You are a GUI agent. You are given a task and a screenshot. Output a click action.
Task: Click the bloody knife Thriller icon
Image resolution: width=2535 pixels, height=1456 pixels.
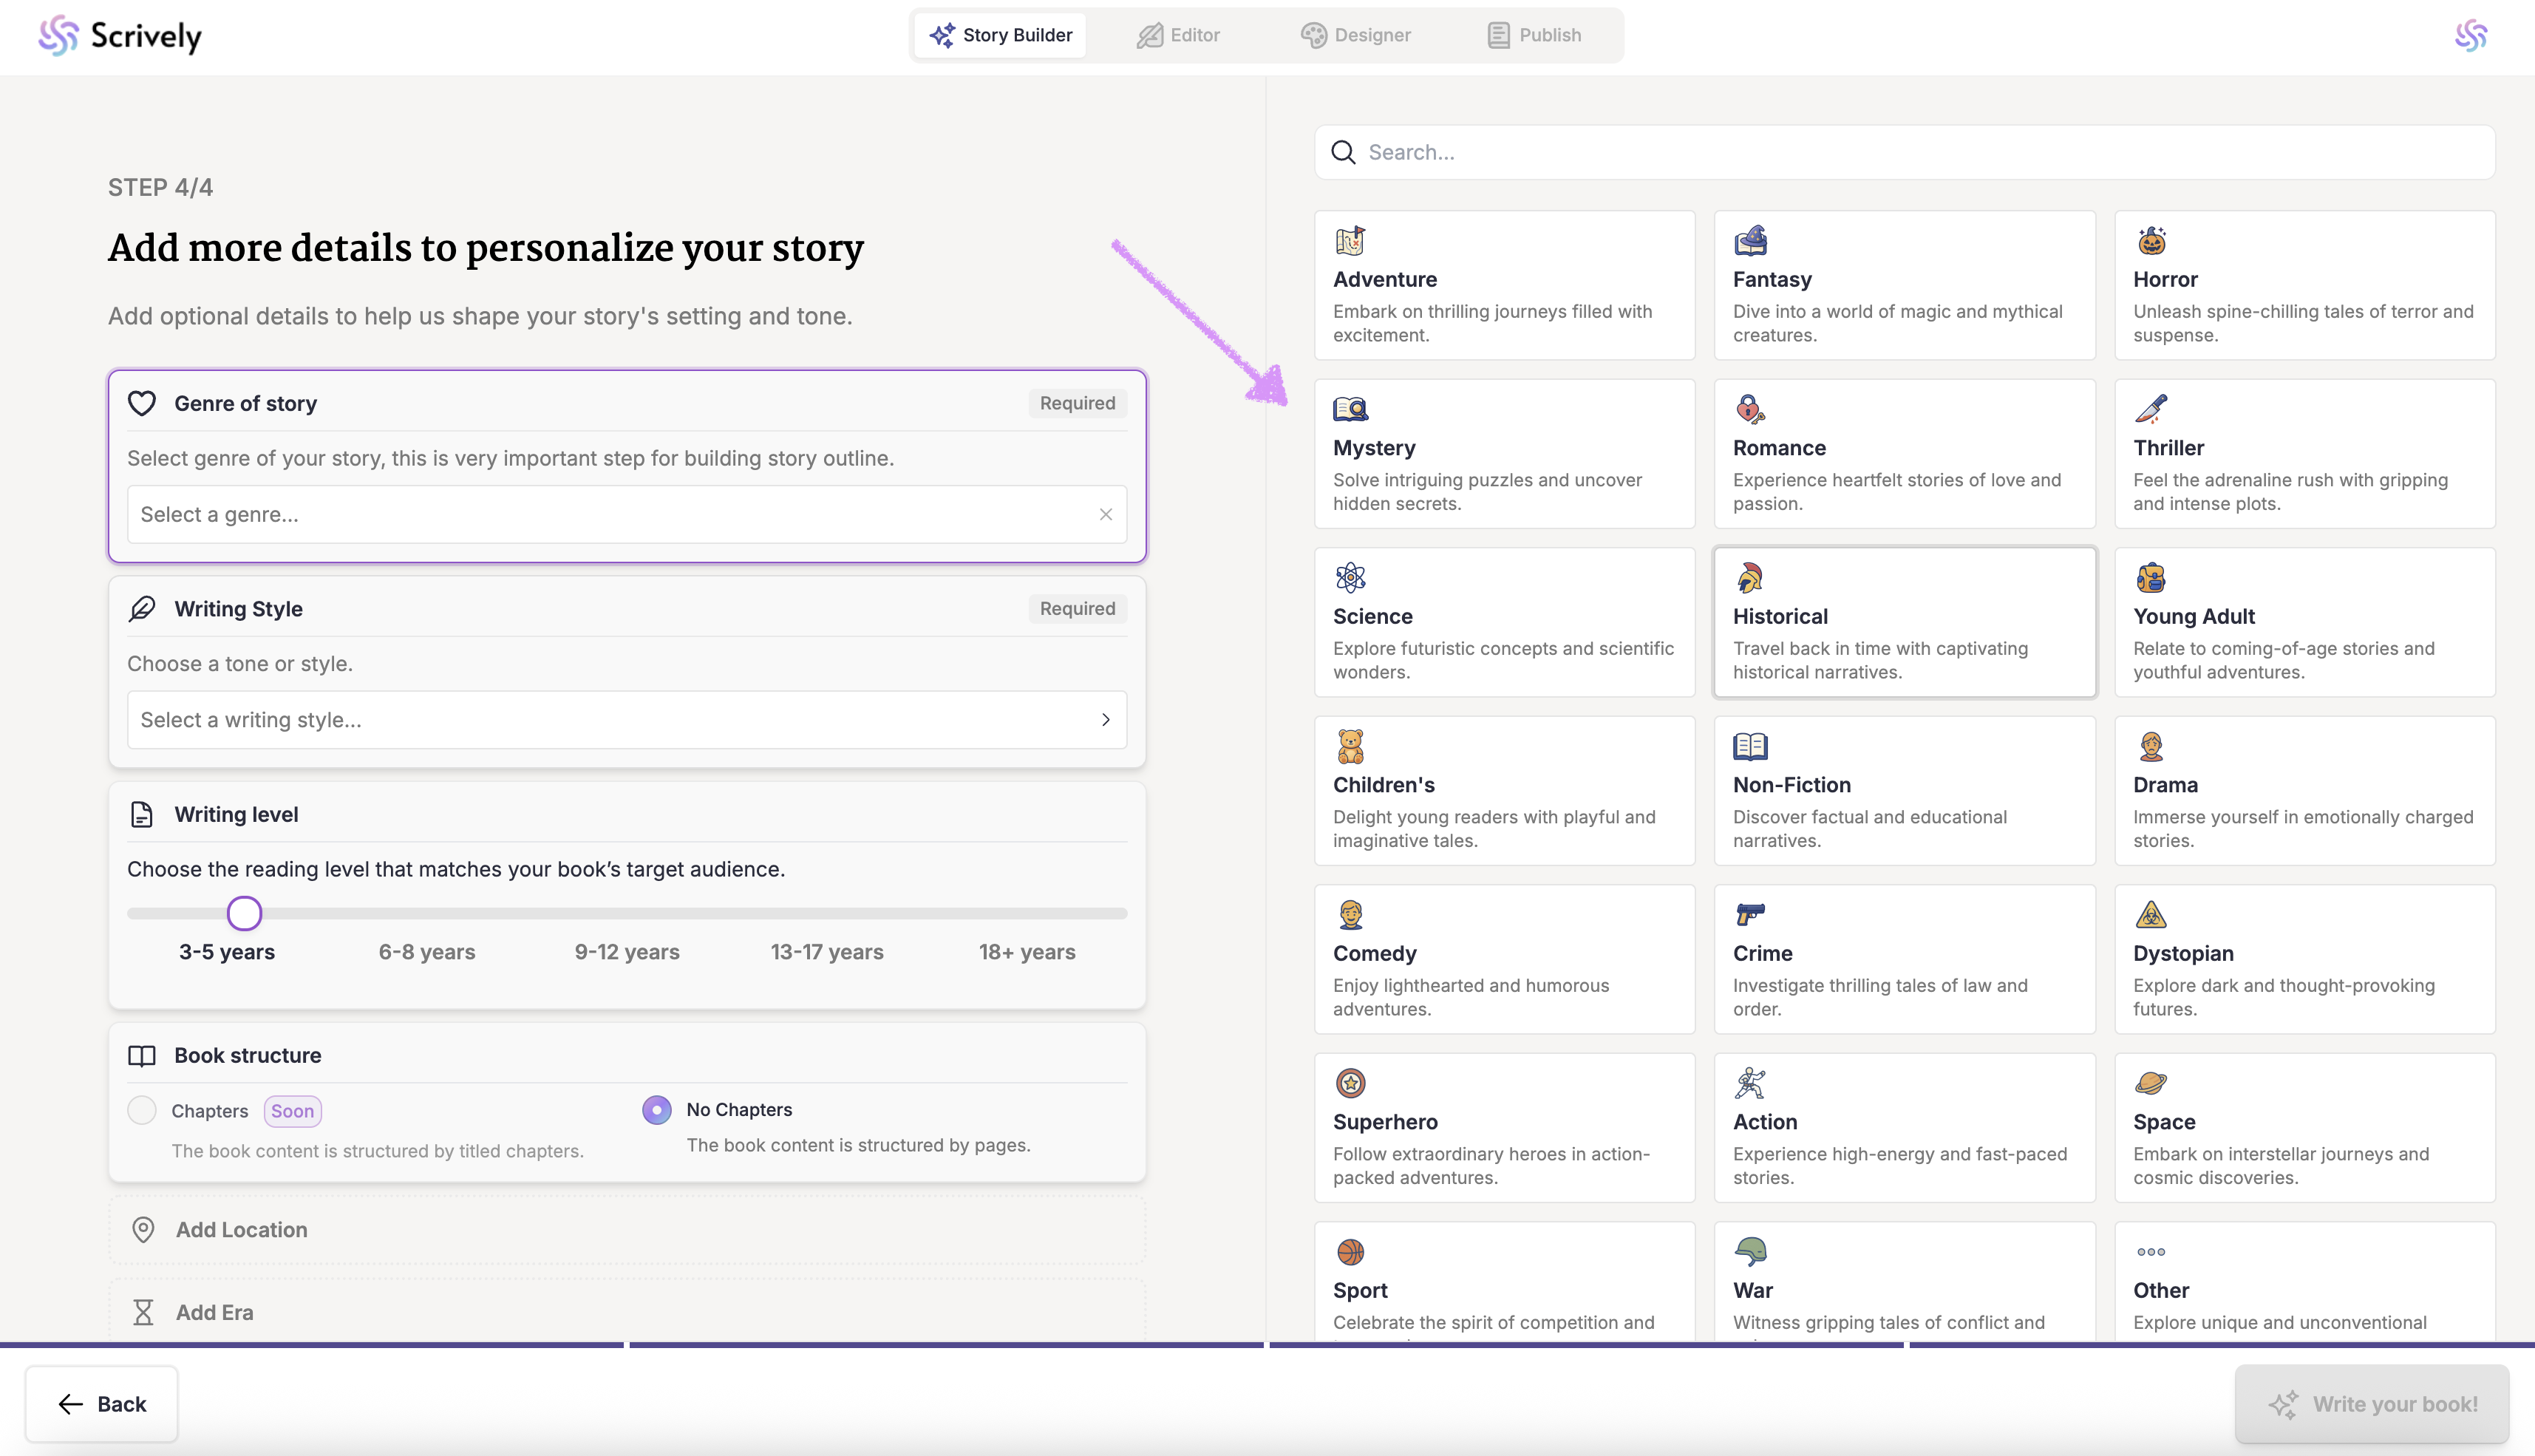[2150, 409]
